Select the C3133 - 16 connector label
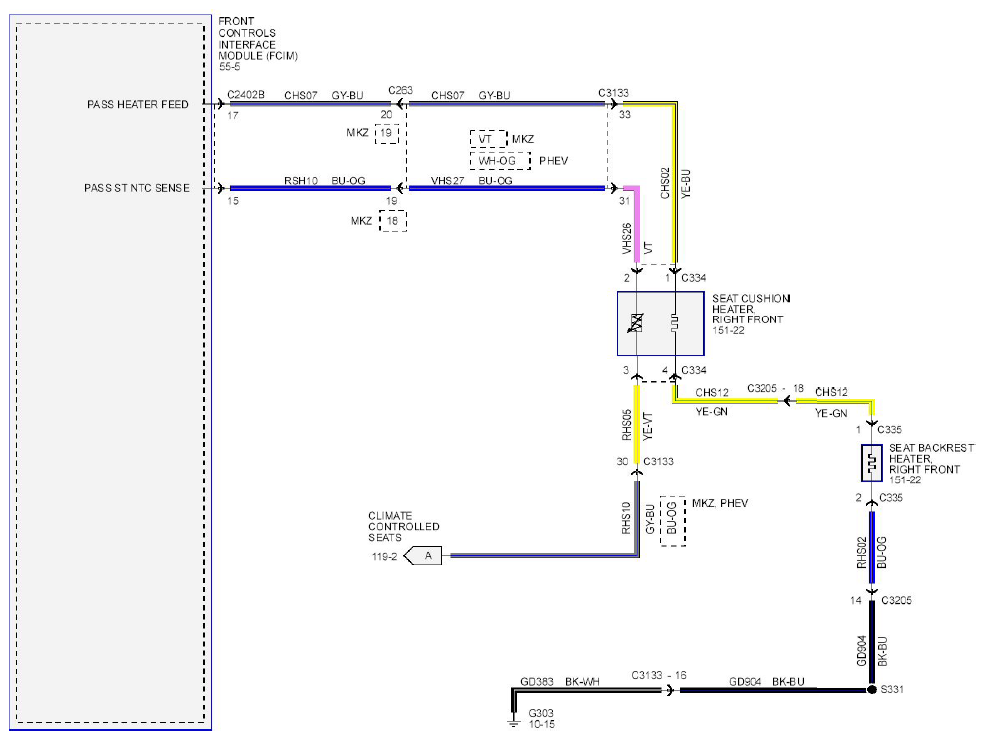The height and width of the screenshot is (740, 985). tap(659, 675)
